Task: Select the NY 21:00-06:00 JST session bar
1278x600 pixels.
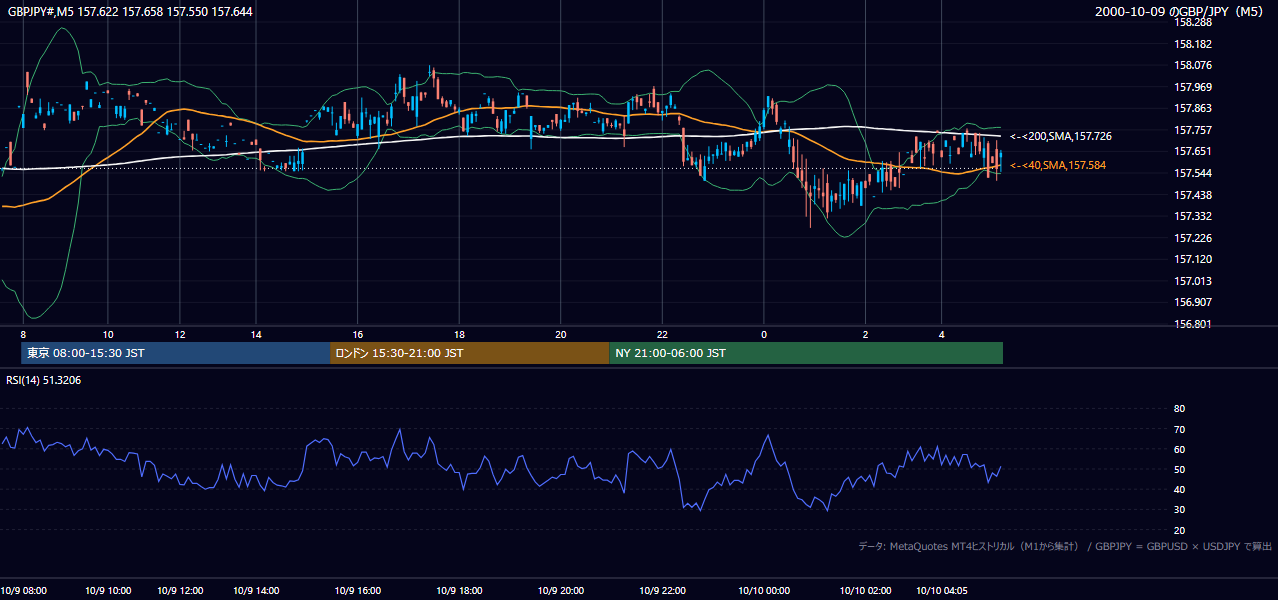Action: click(806, 353)
